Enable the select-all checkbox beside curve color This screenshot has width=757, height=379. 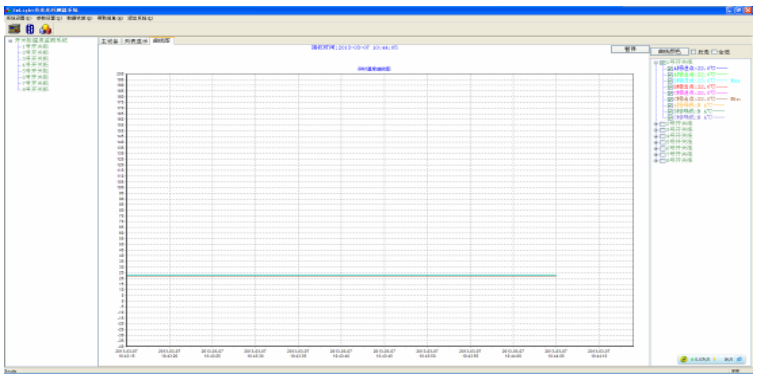(x=714, y=52)
